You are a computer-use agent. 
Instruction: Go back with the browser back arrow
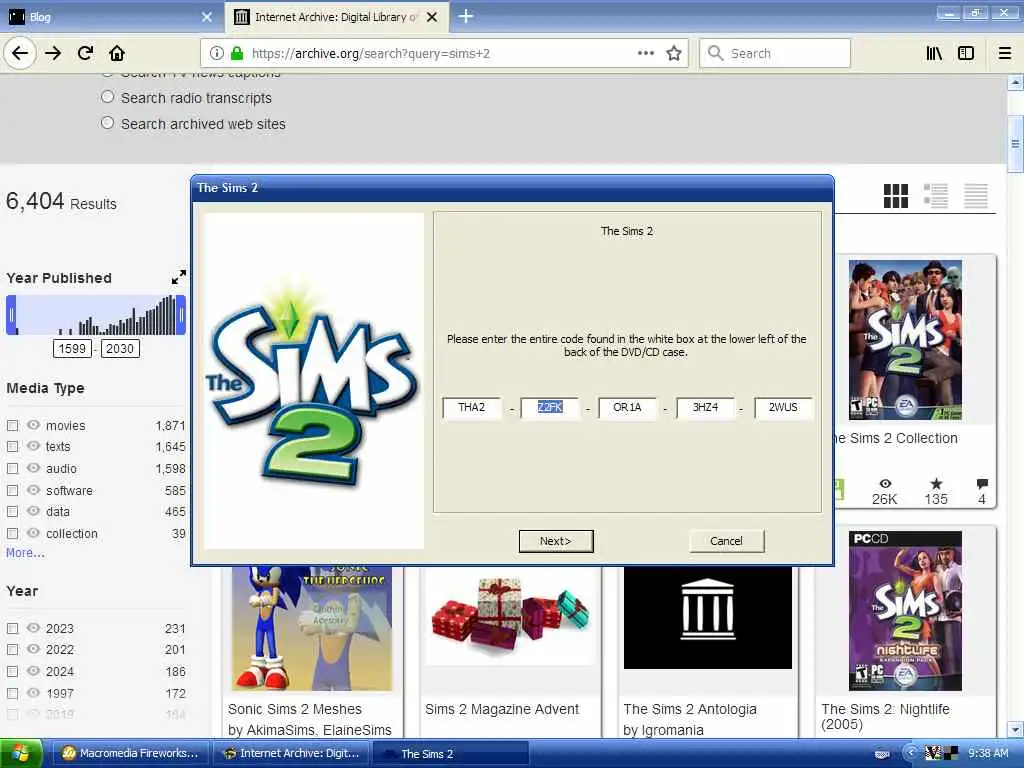[20, 53]
